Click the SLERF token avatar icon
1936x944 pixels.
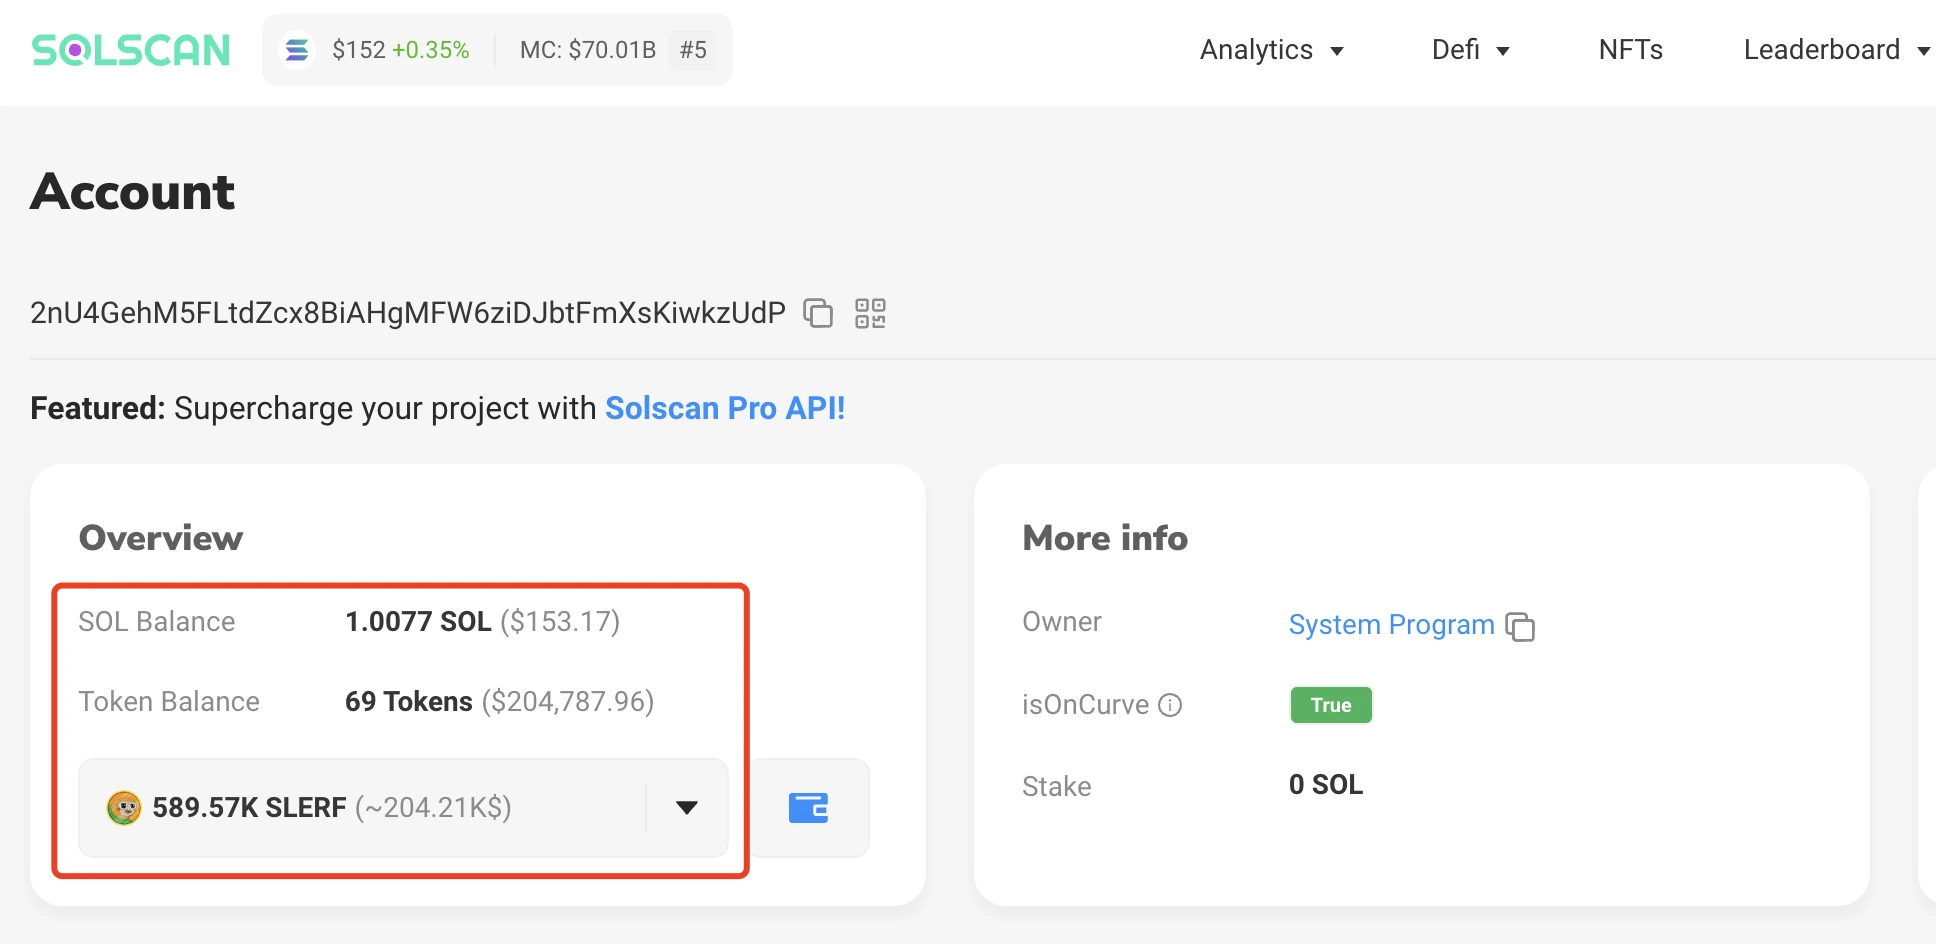point(124,808)
